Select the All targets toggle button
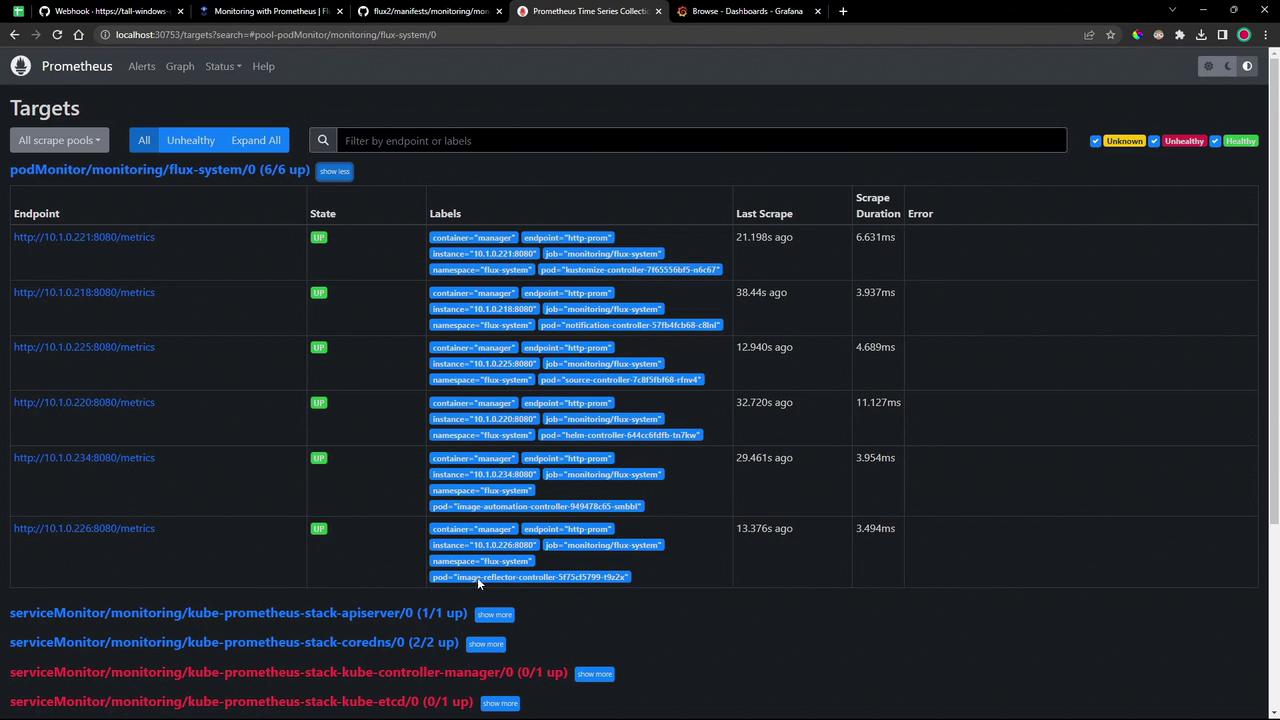This screenshot has width=1280, height=720. pos(144,141)
